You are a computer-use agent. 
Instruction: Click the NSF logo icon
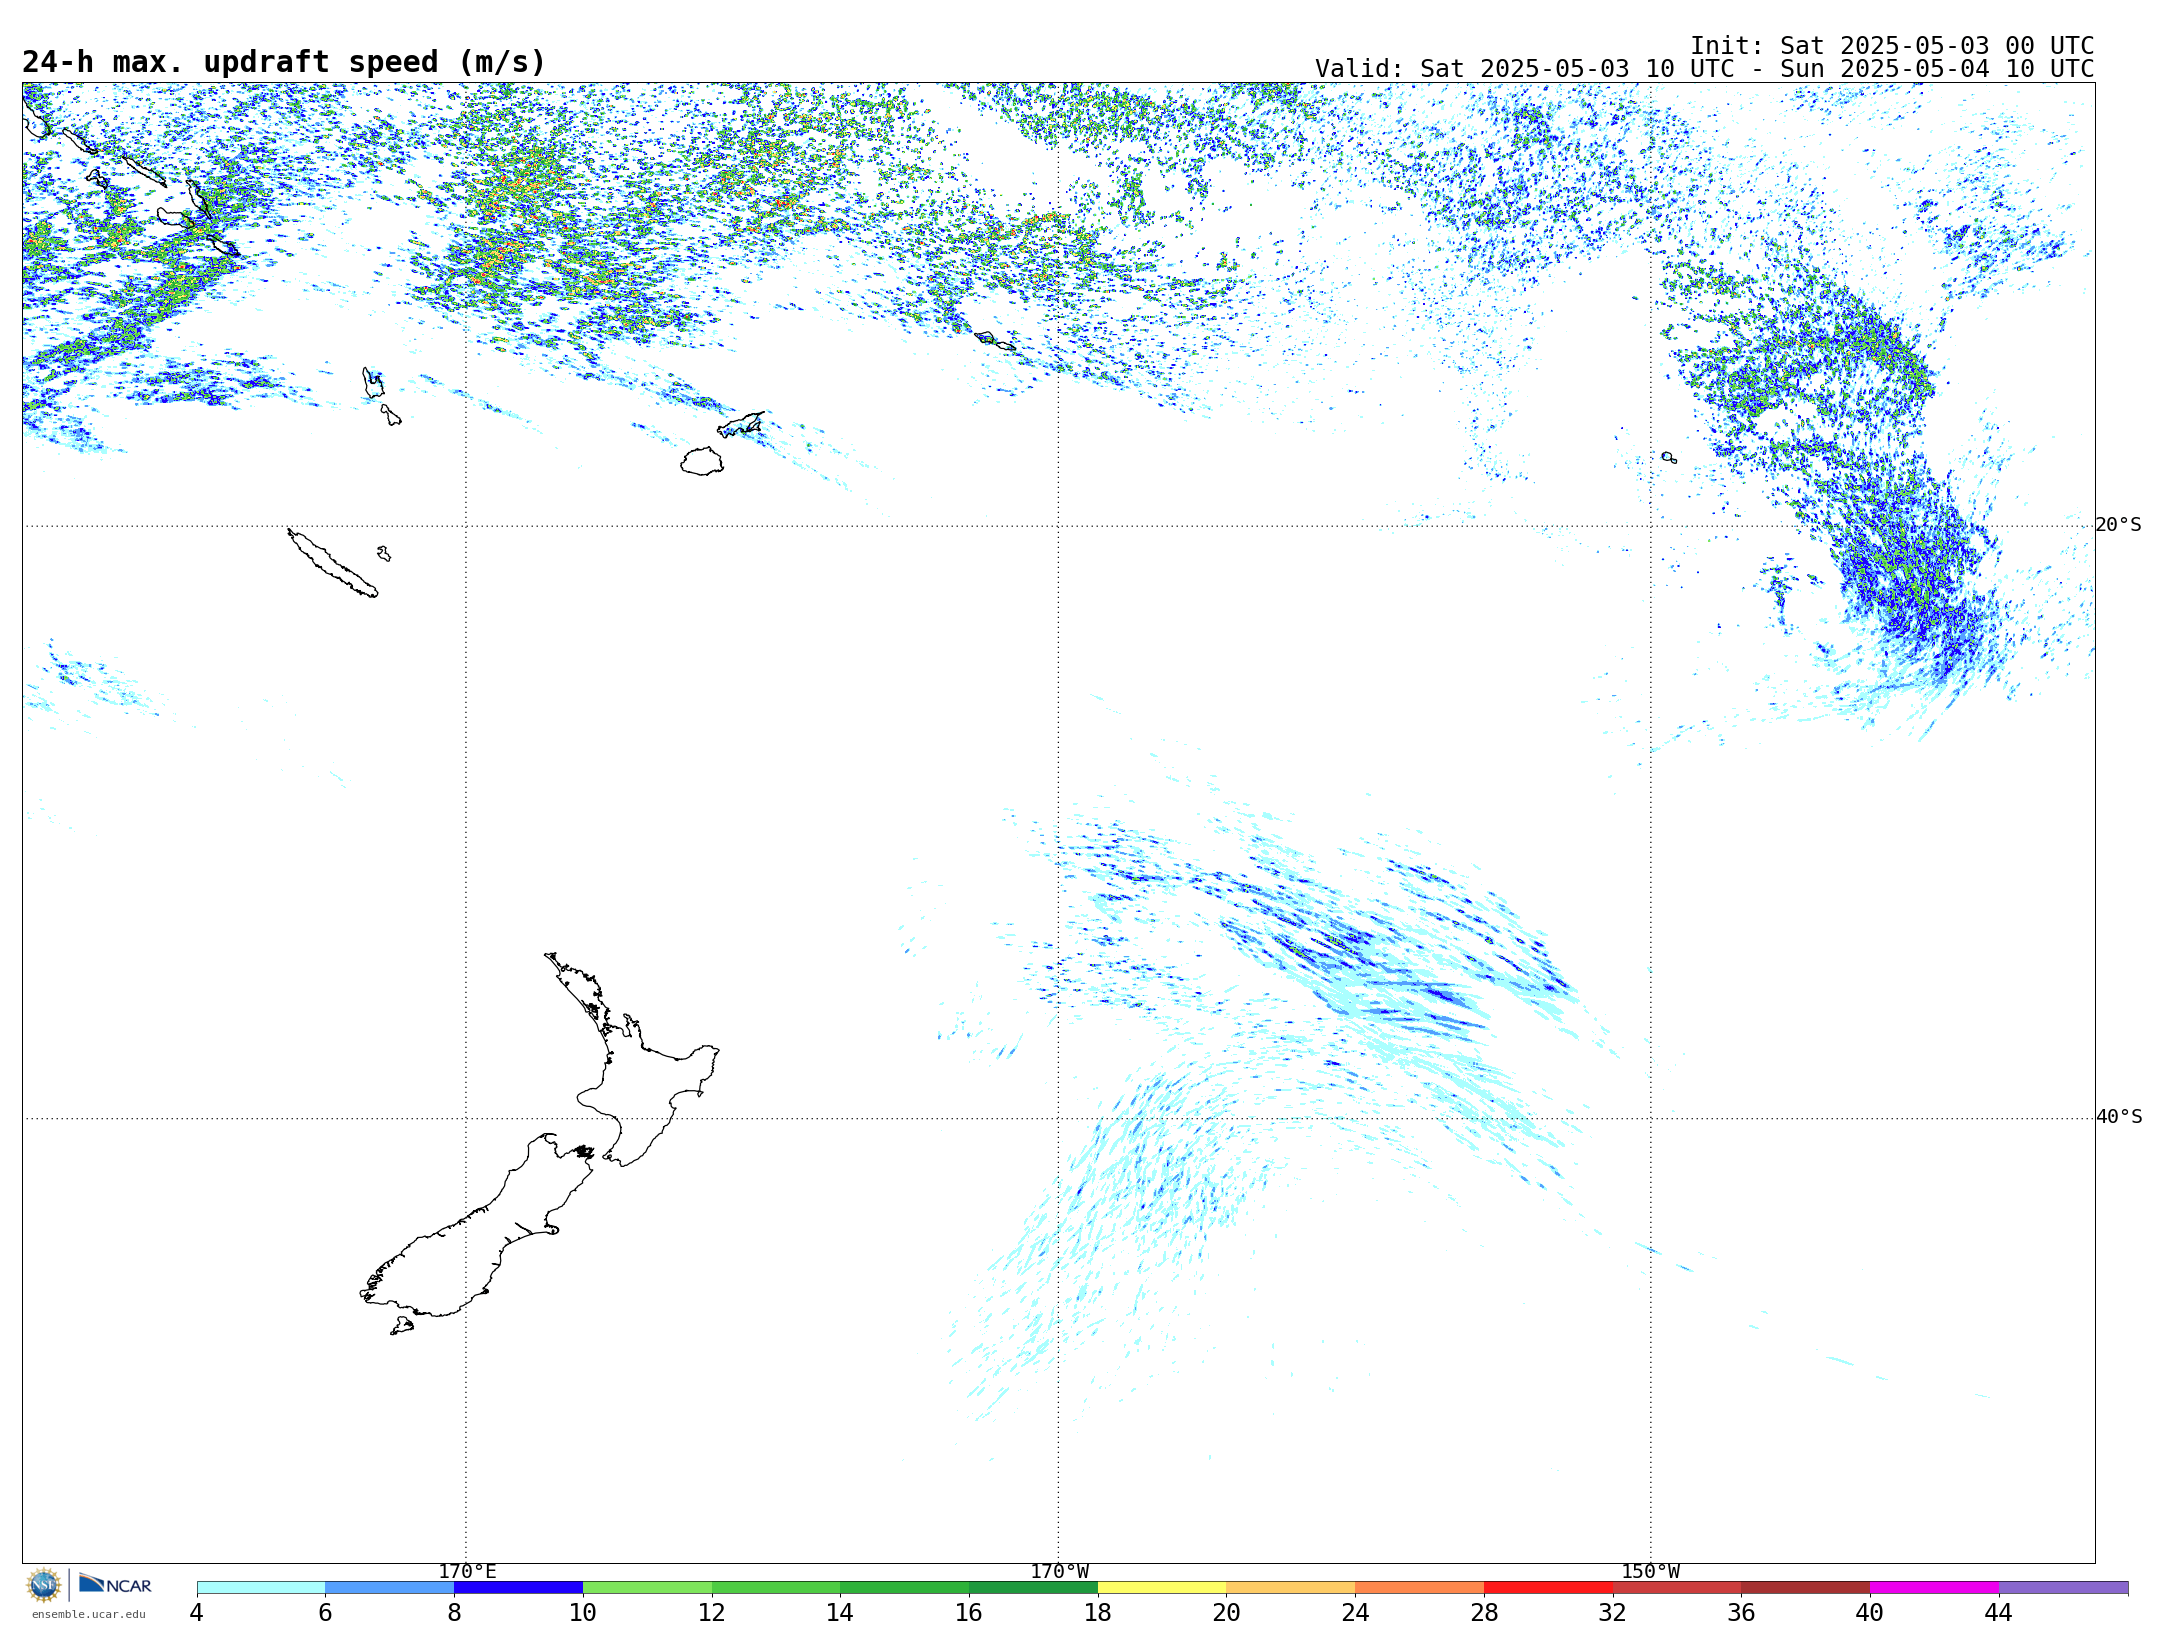coord(43,1585)
